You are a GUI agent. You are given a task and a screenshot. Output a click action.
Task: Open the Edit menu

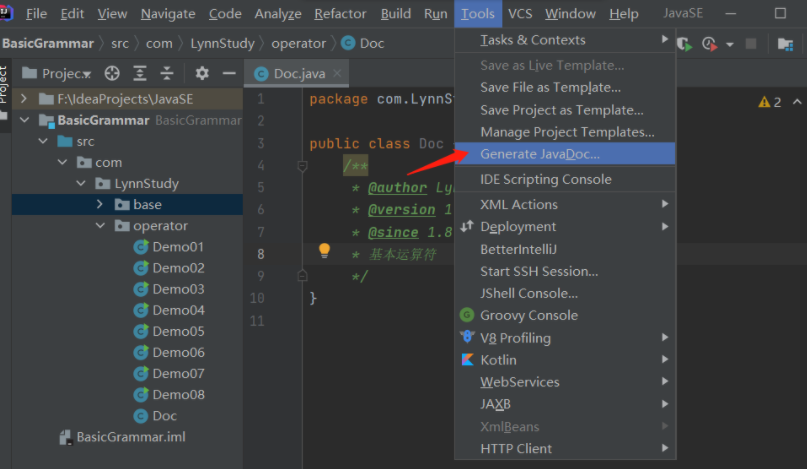click(72, 13)
